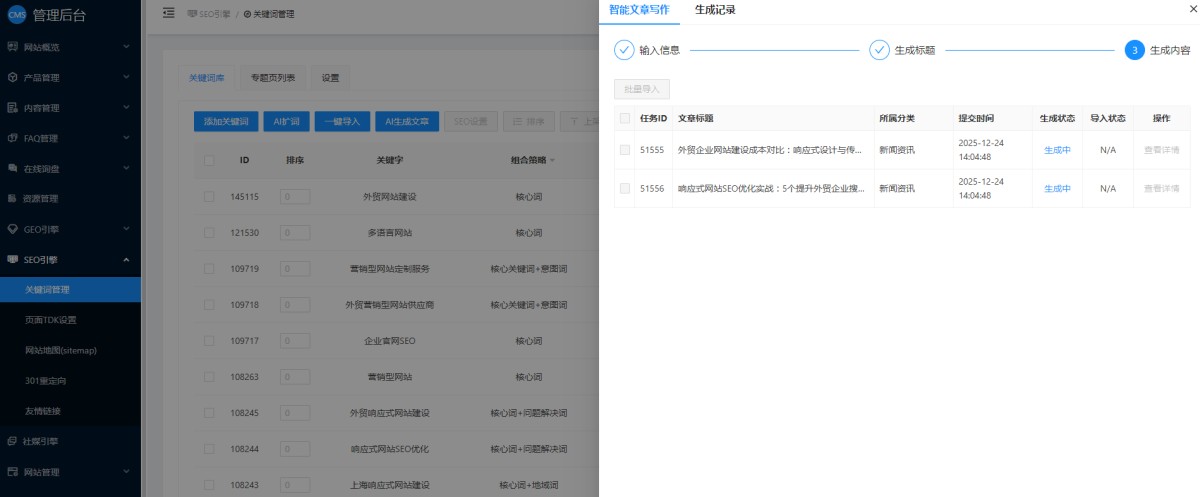1200x497 pixels.
Task: Click the step 3 生成内容 circle
Action: (1134, 50)
